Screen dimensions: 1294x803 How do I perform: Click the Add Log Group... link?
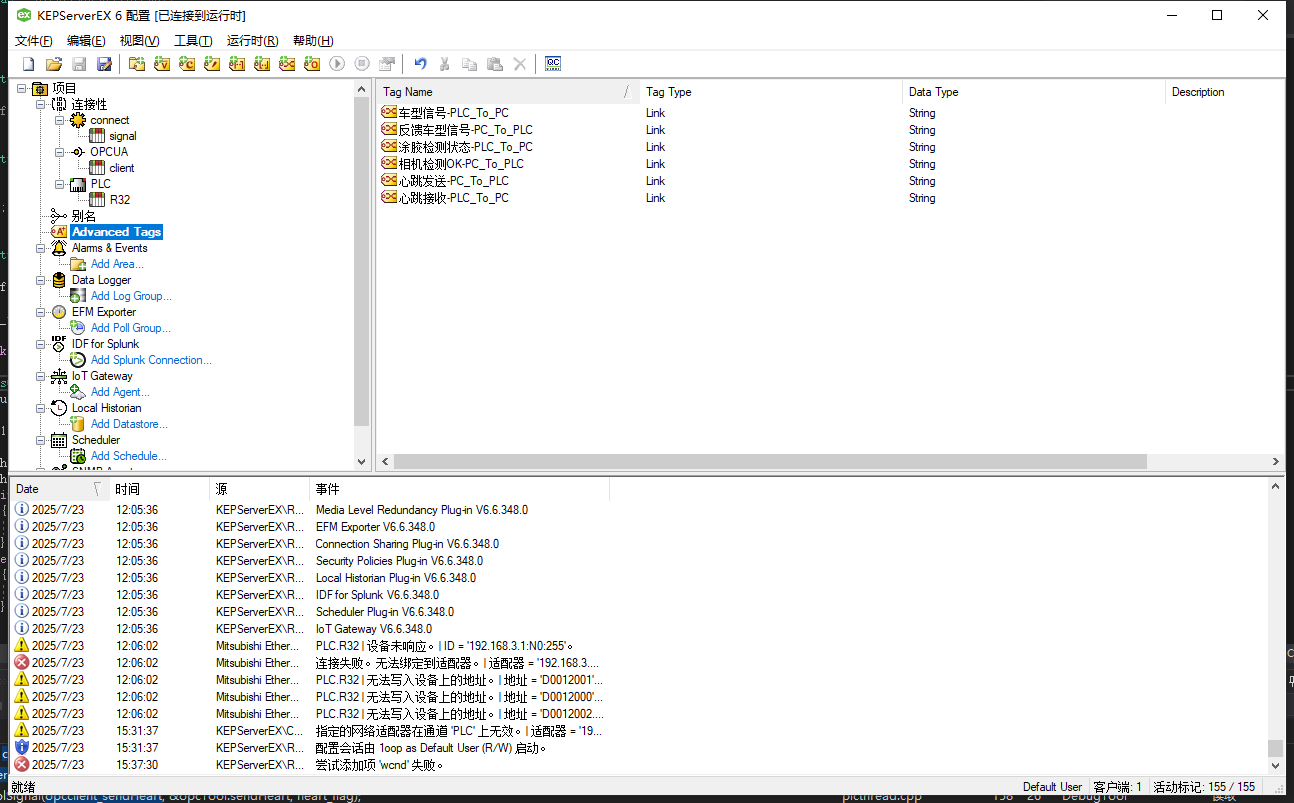pos(131,296)
